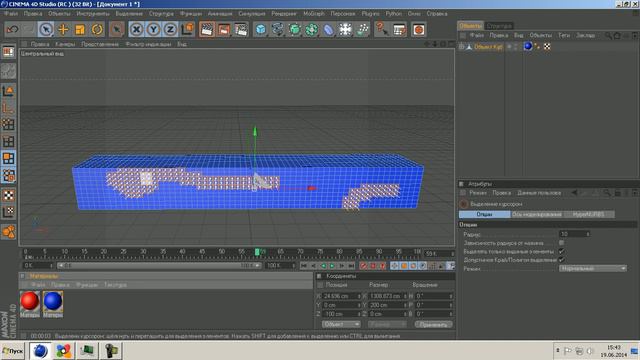640x360 pixels.
Task: Open the Режим dropdown
Action: tap(593, 269)
